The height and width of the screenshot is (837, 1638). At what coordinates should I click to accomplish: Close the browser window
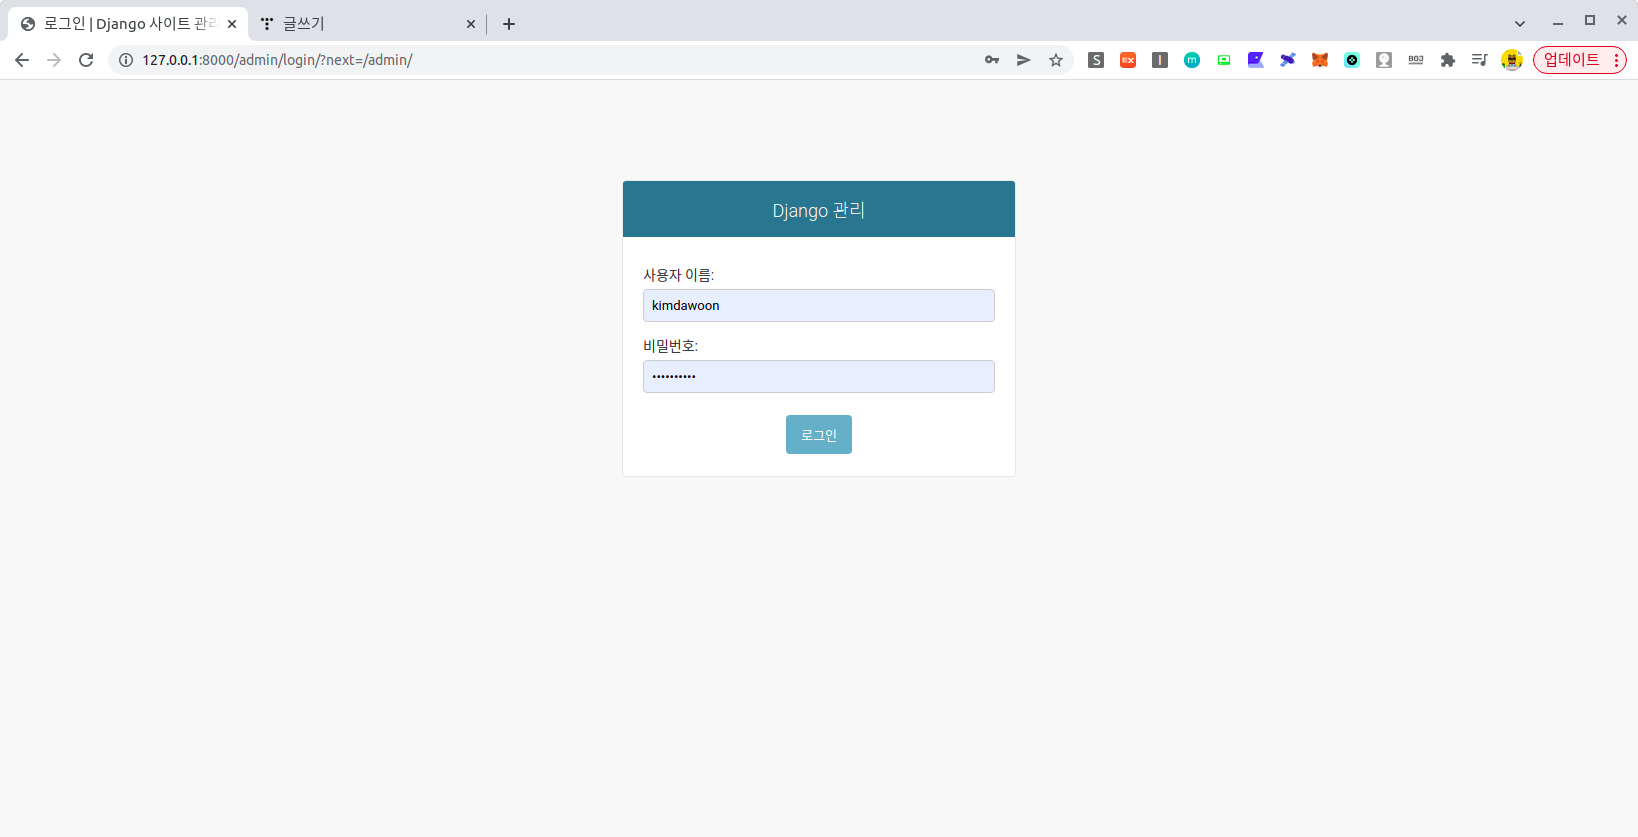click(1622, 20)
